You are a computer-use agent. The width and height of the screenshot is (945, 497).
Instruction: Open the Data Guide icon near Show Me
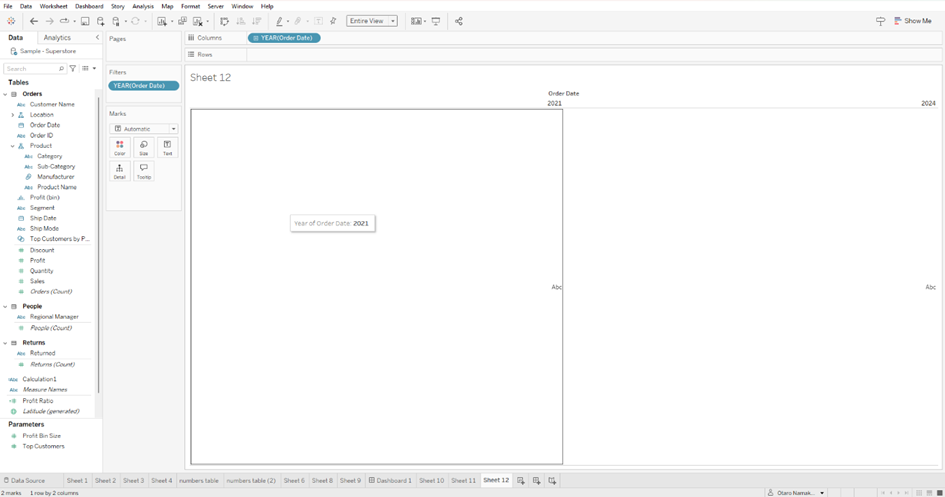[x=881, y=21]
